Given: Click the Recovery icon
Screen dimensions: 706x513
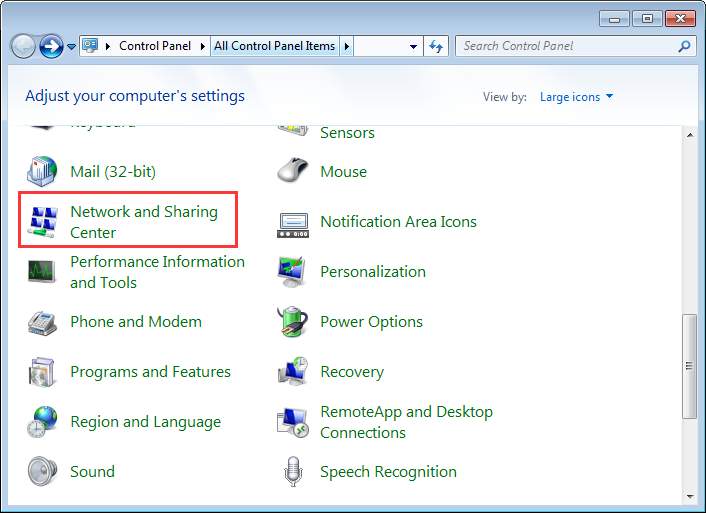Looking at the screenshot, I should (293, 371).
